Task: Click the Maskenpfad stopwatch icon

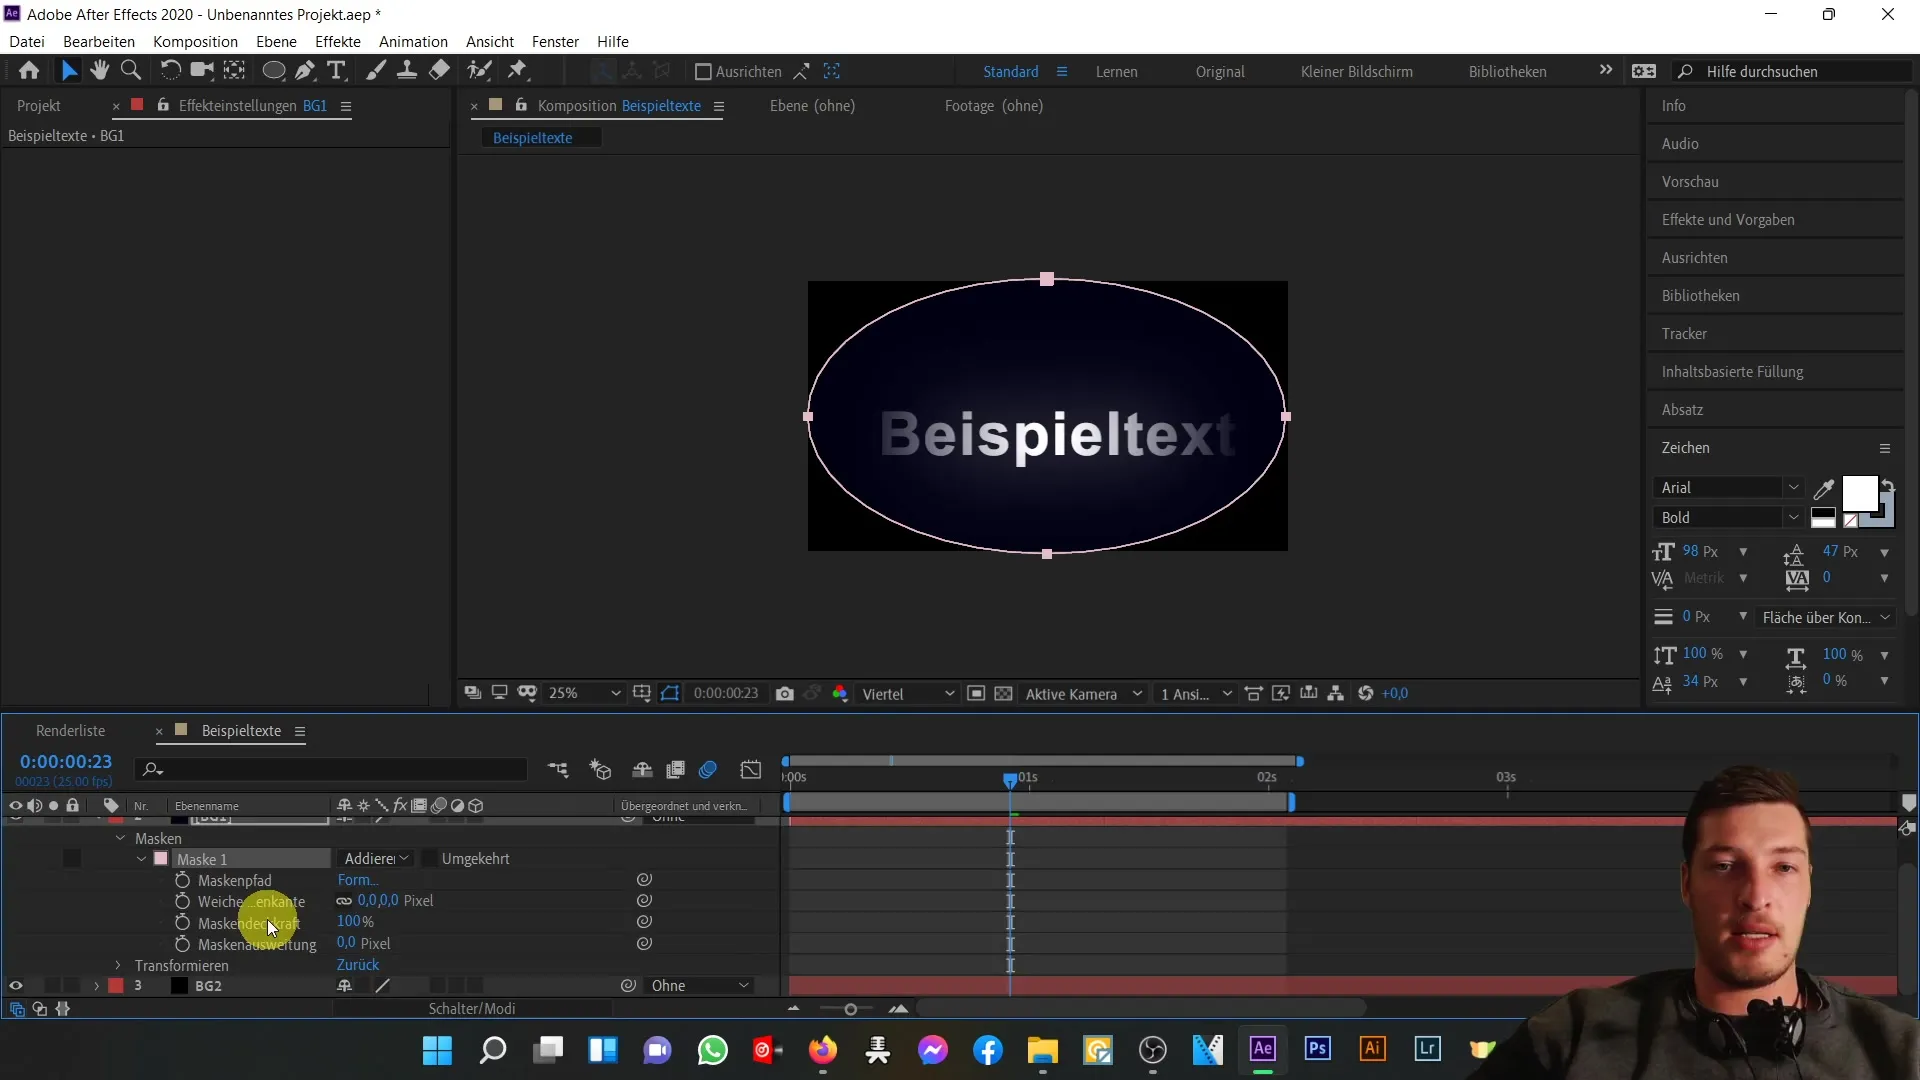Action: point(183,881)
